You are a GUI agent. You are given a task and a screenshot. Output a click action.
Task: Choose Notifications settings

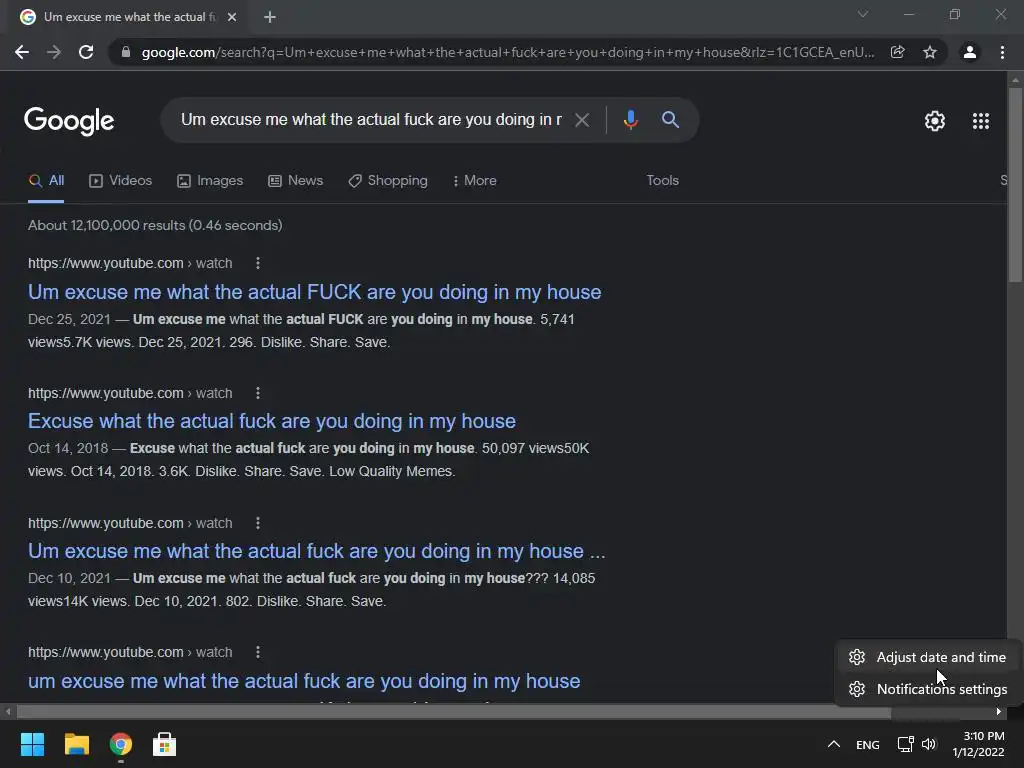coord(927,690)
